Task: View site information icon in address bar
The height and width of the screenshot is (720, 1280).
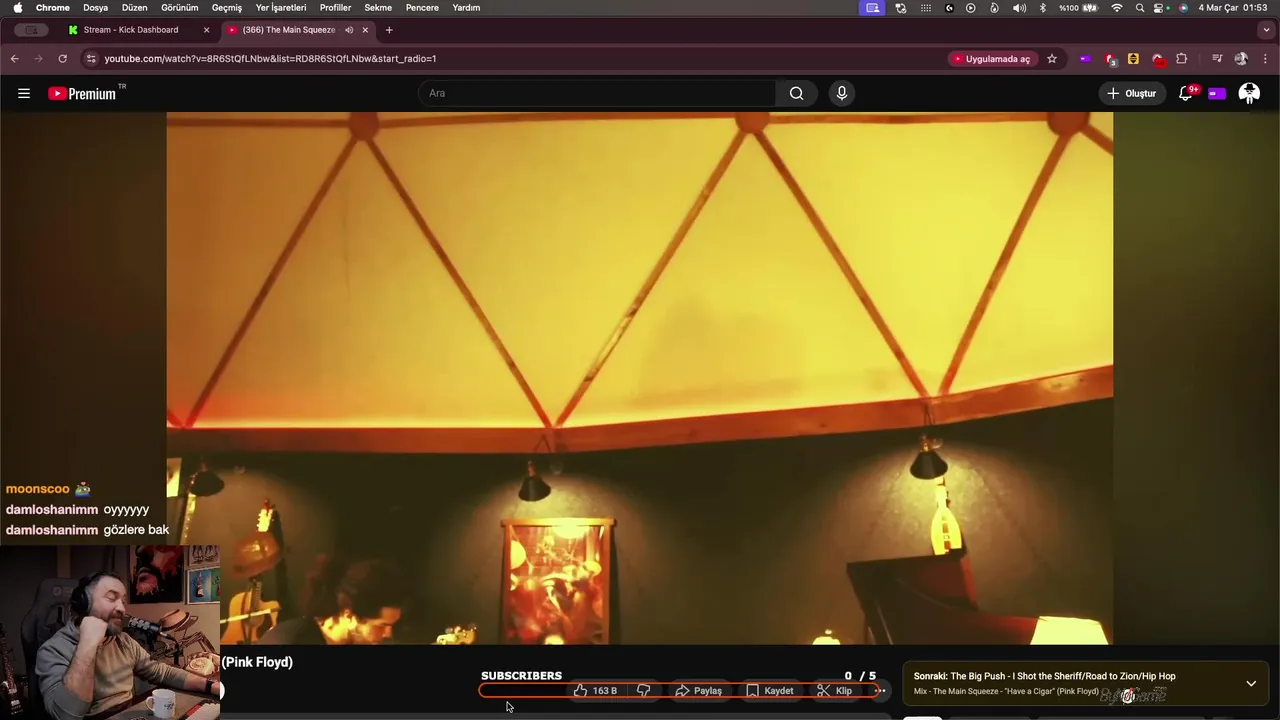Action: 91,59
